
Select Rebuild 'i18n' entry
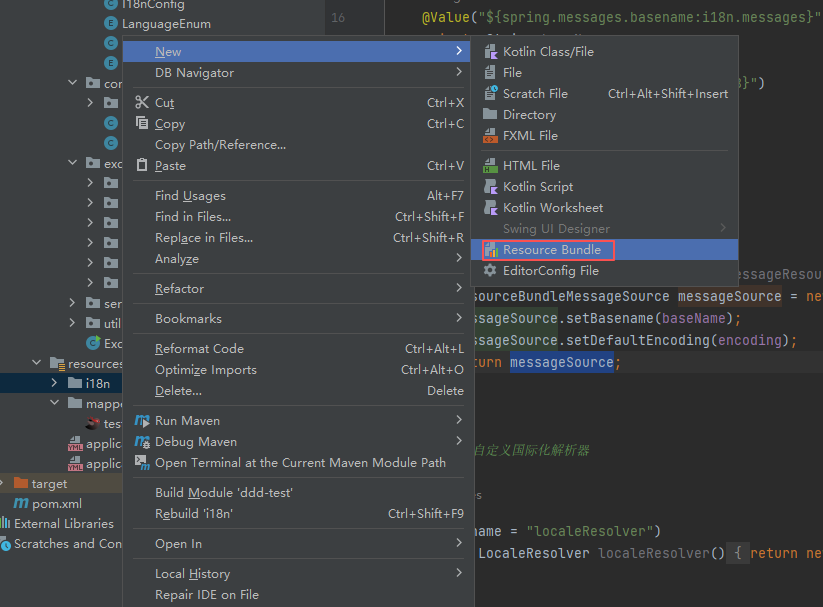tap(299, 514)
